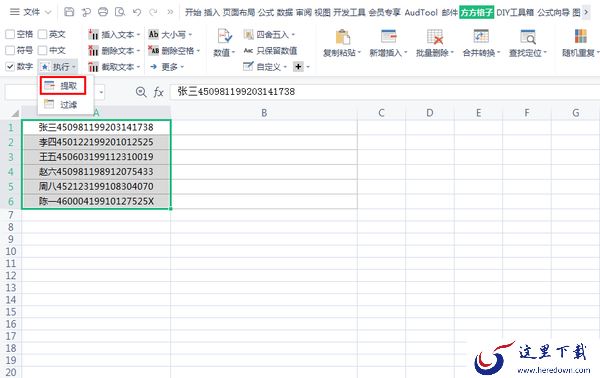
Task: Click the fx insert function icon
Action: [x=158, y=92]
